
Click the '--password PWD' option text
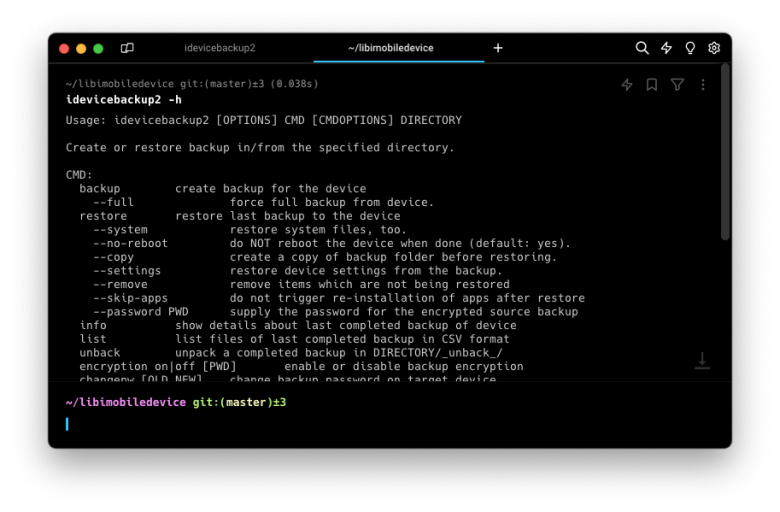[x=141, y=311]
